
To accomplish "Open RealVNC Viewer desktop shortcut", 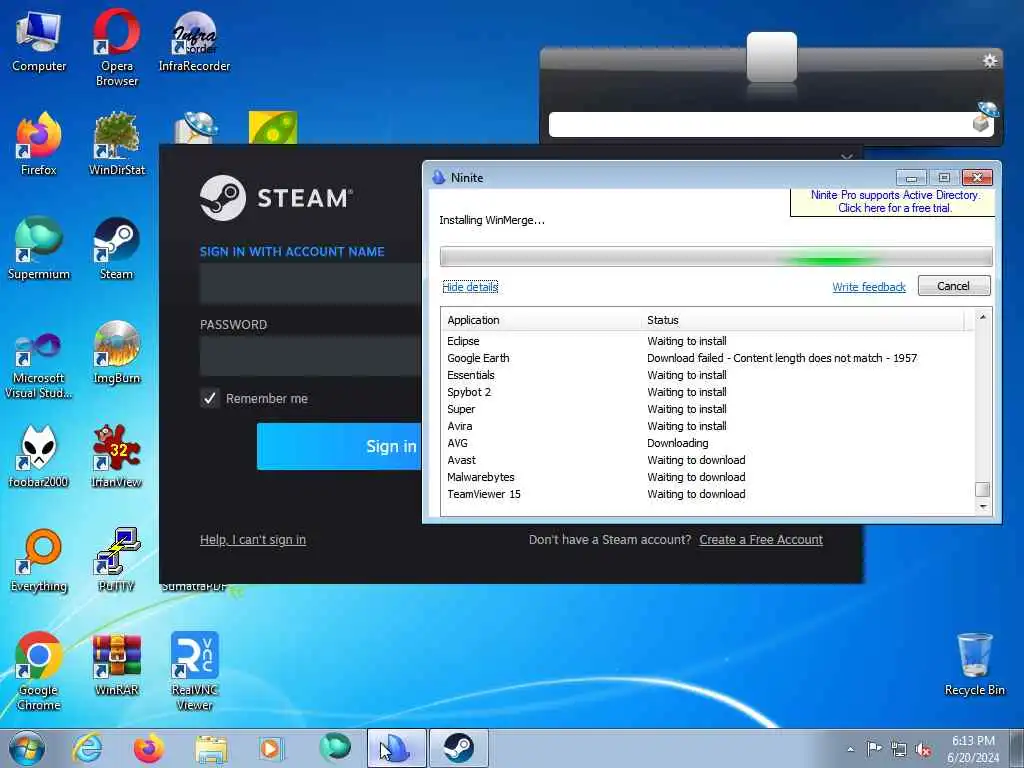I will (x=194, y=671).
